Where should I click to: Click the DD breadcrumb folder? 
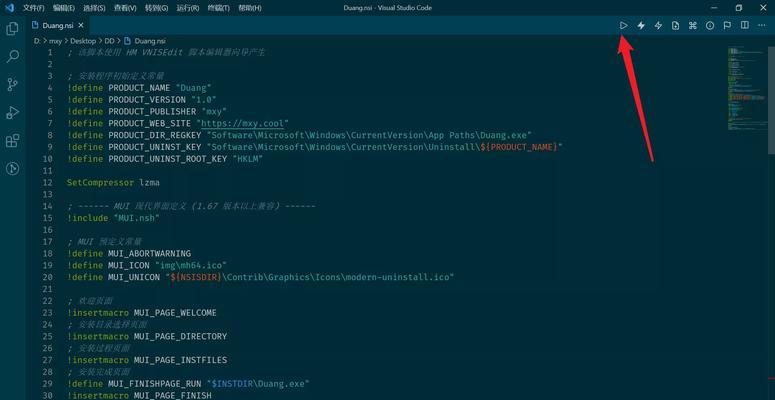click(109, 41)
